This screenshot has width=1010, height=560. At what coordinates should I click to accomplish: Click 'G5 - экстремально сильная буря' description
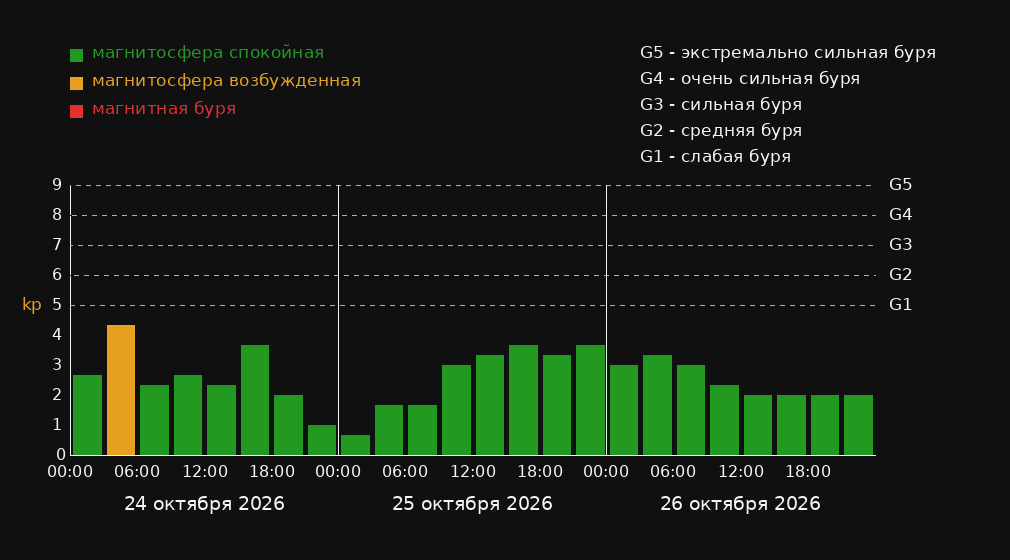pyautogui.click(x=788, y=53)
